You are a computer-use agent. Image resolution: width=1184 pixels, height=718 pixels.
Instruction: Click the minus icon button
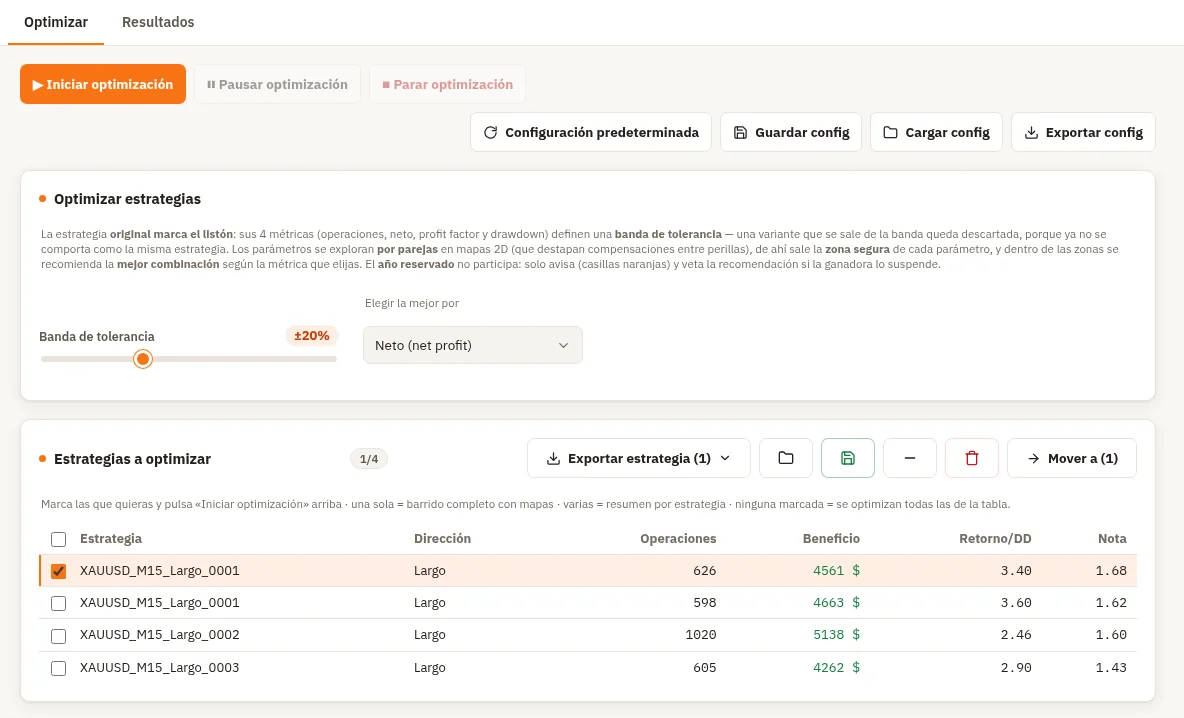click(x=909, y=458)
